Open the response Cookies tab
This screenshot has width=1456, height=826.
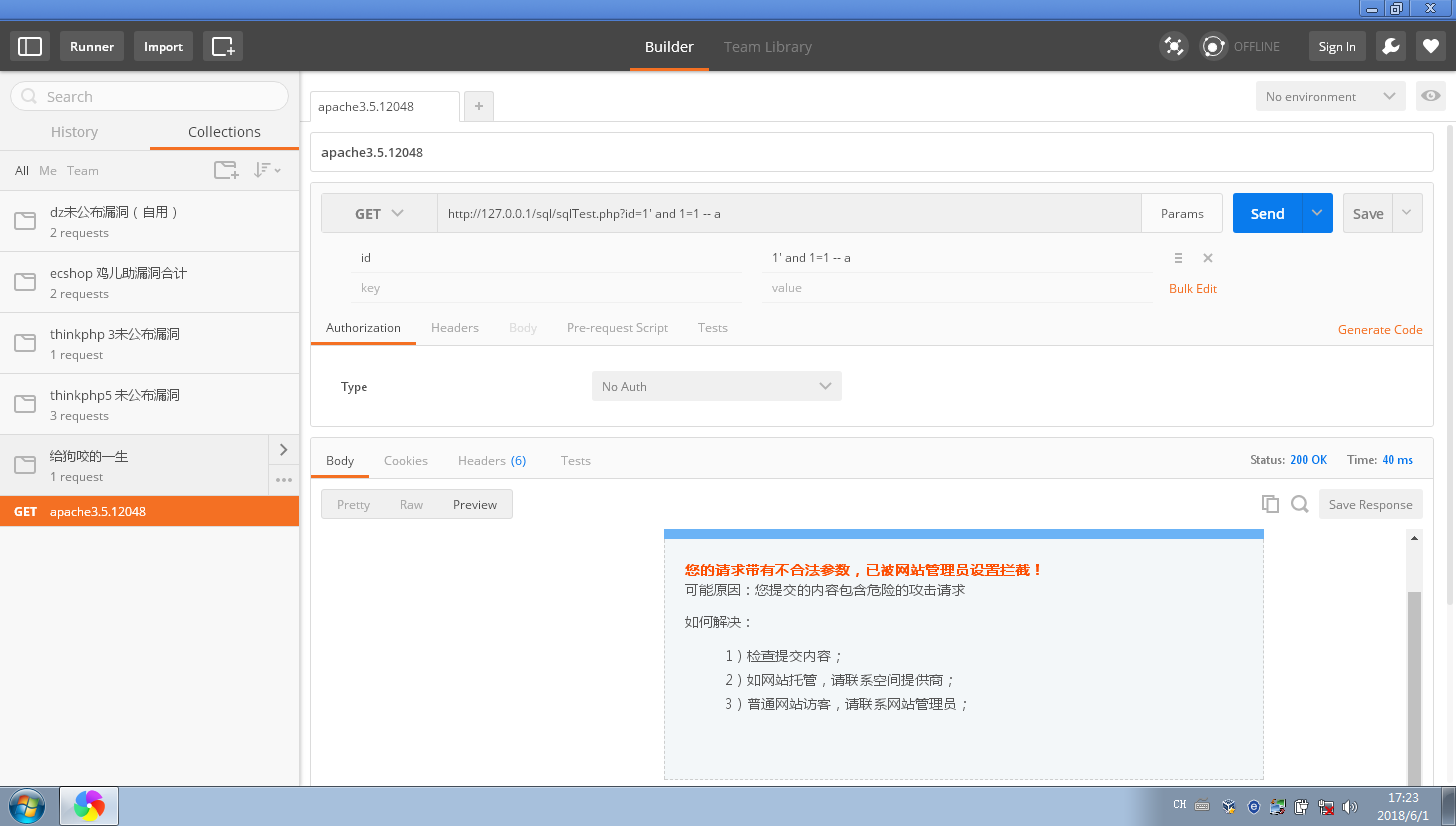click(406, 460)
